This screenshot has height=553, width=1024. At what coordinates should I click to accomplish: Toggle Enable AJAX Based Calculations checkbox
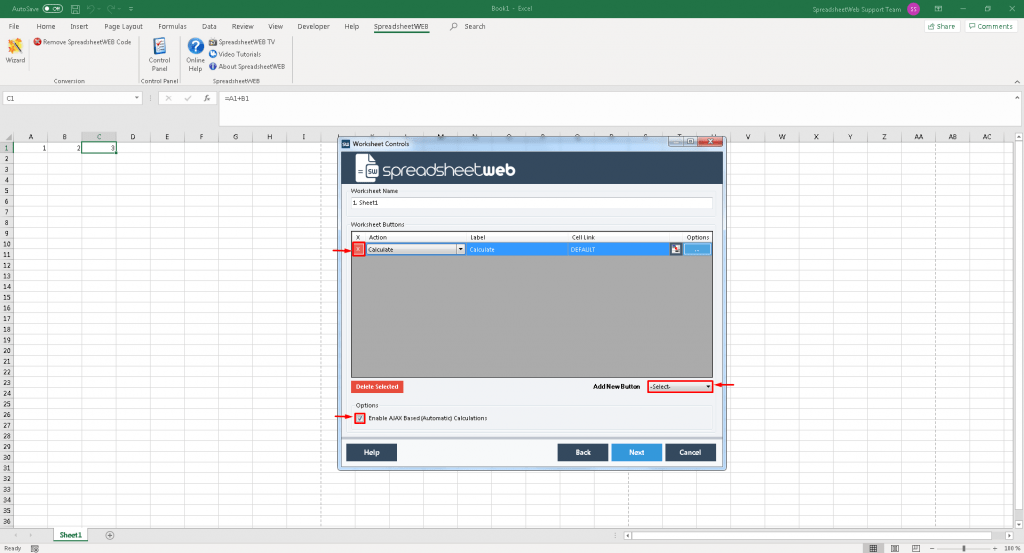point(360,419)
